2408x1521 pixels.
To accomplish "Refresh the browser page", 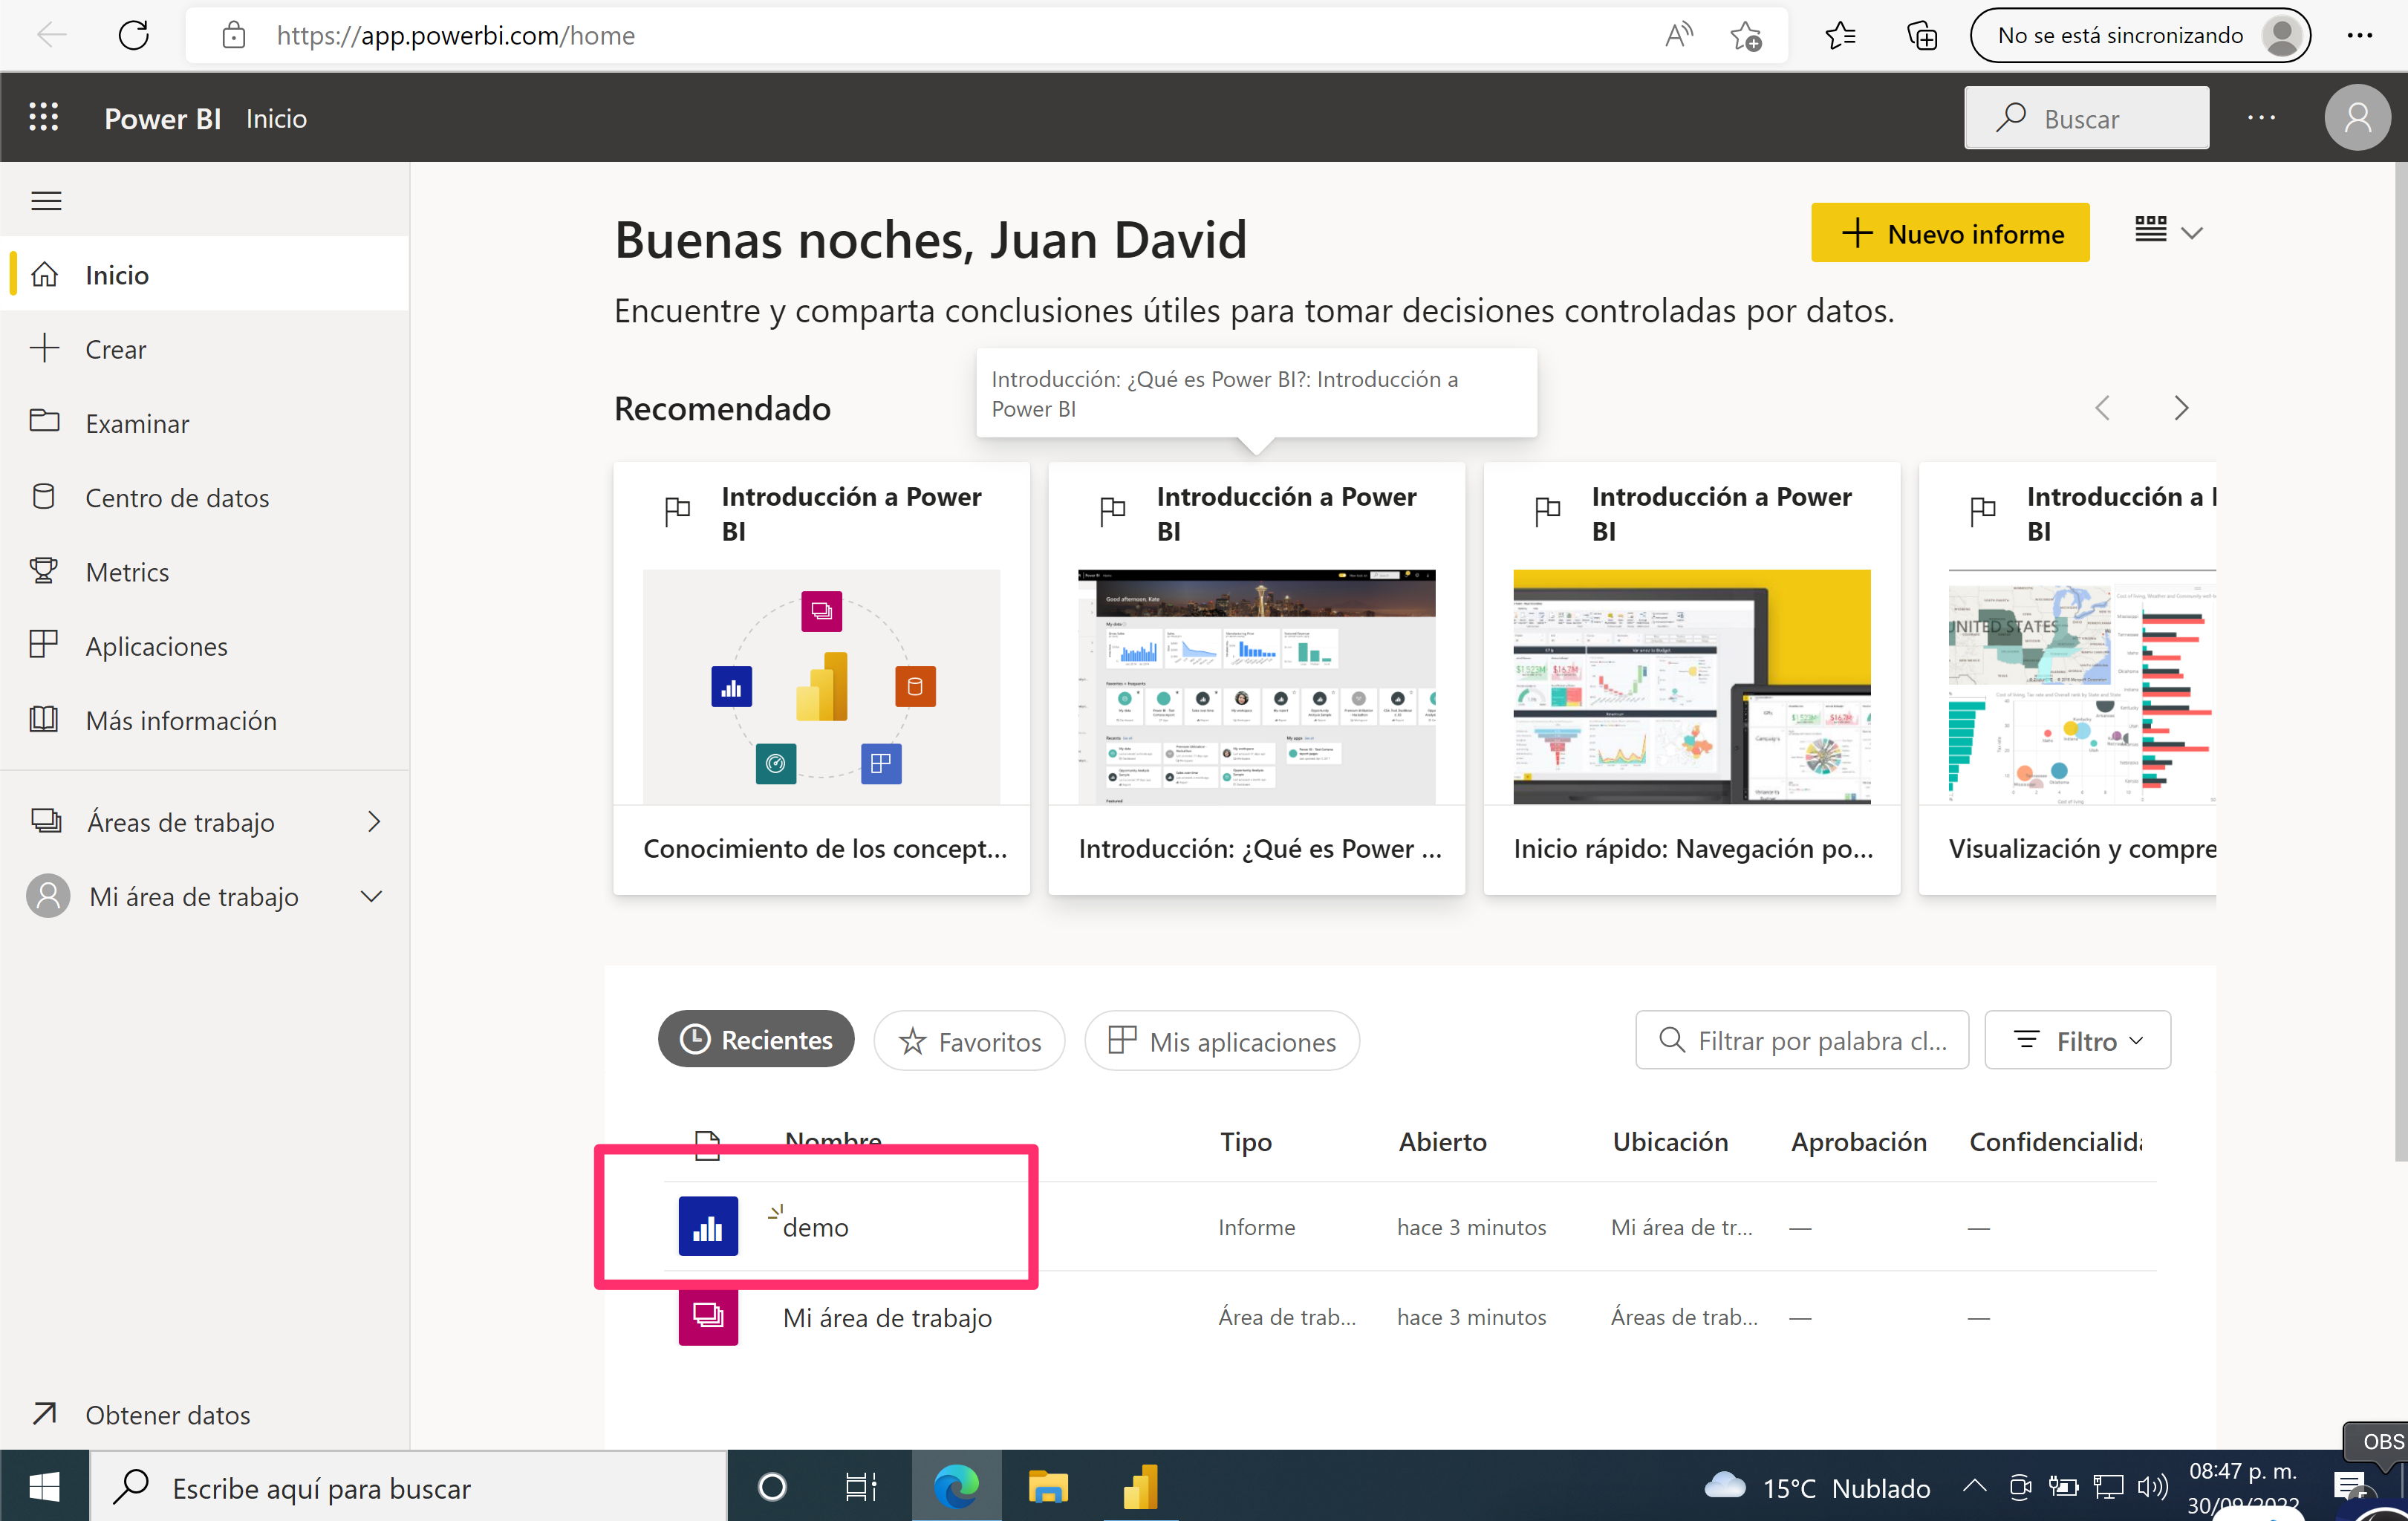I will point(133,35).
